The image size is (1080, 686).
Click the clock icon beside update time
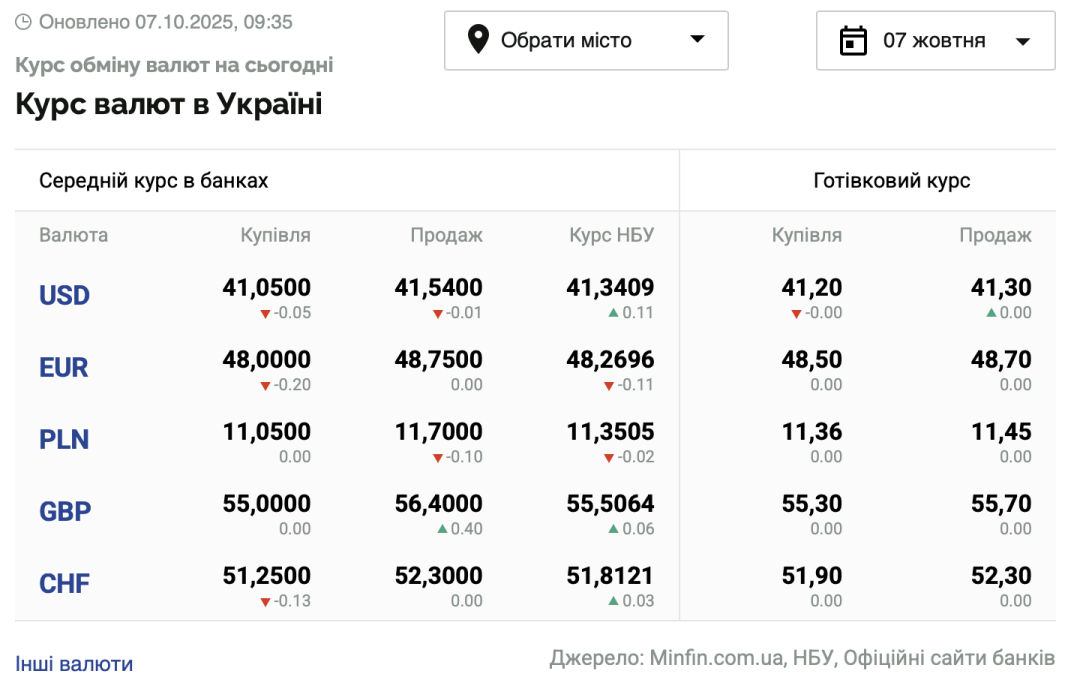pyautogui.click(x=23, y=21)
